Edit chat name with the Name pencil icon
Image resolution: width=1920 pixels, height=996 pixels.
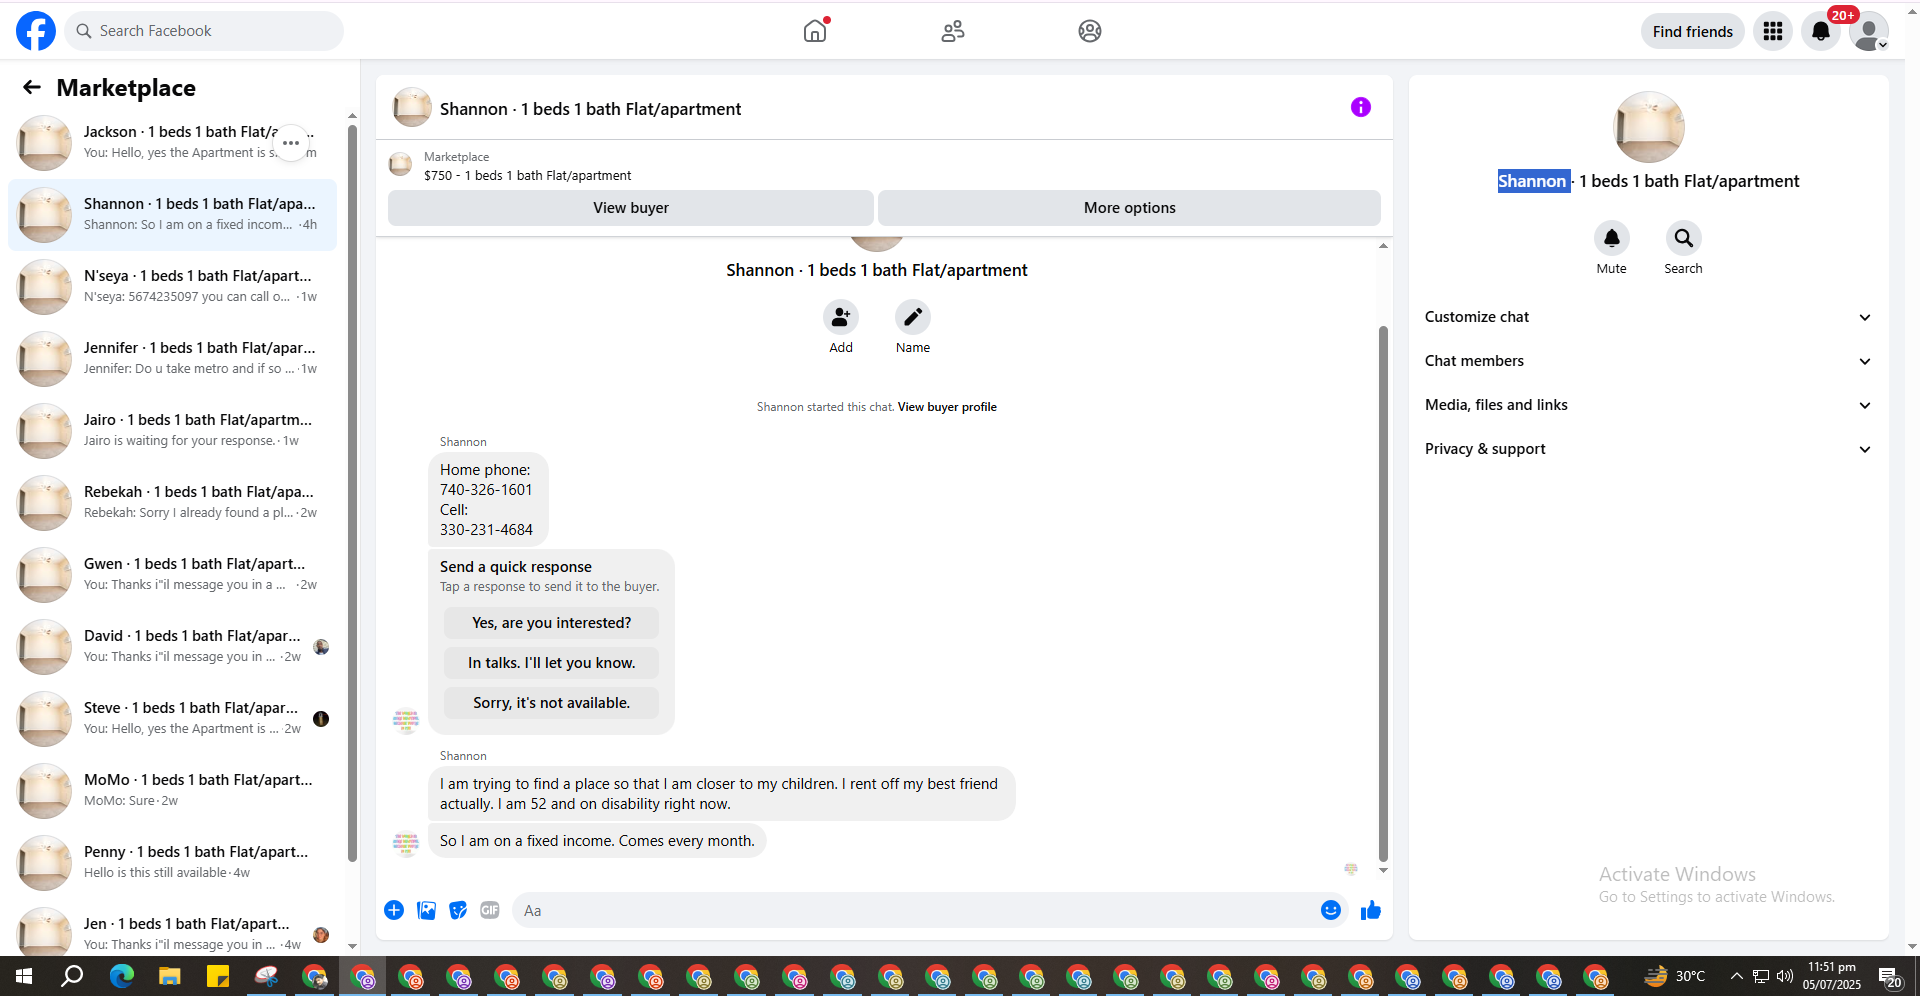pyautogui.click(x=913, y=317)
